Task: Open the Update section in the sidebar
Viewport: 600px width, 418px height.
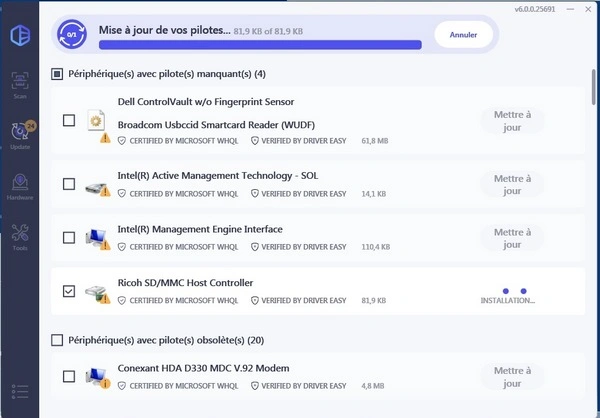Action: 19,135
